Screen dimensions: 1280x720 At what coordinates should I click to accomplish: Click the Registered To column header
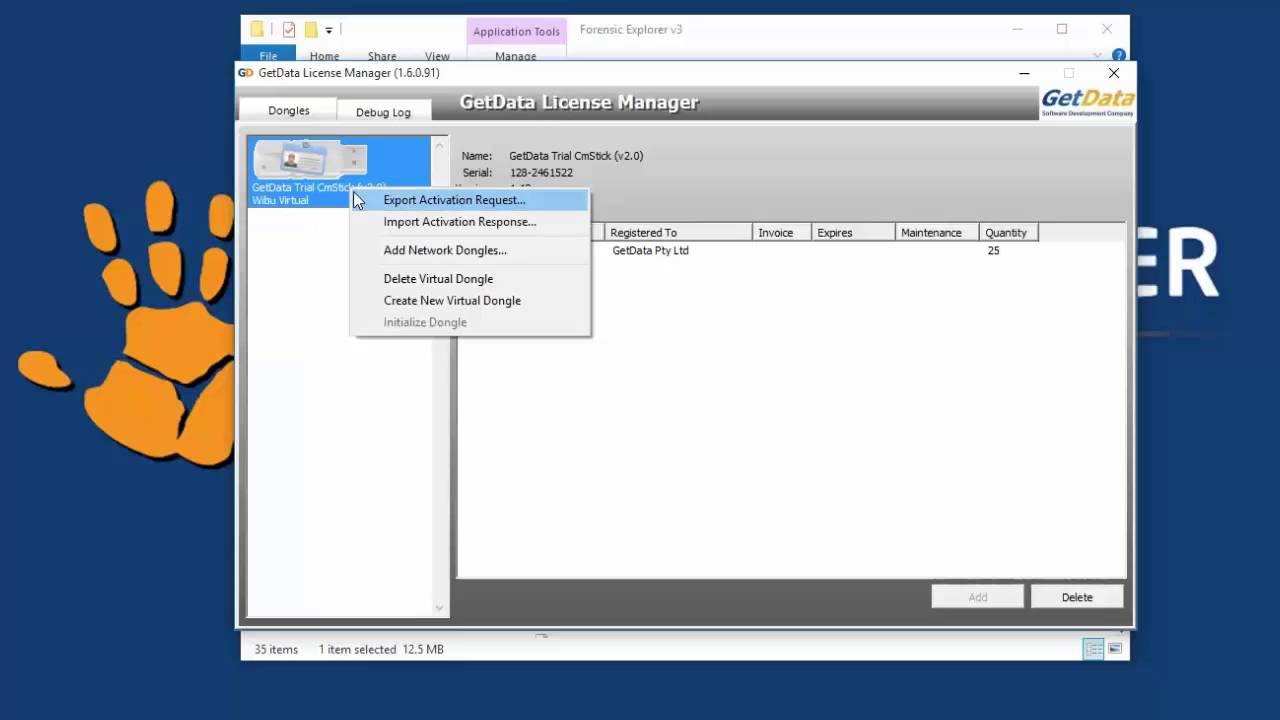point(678,233)
